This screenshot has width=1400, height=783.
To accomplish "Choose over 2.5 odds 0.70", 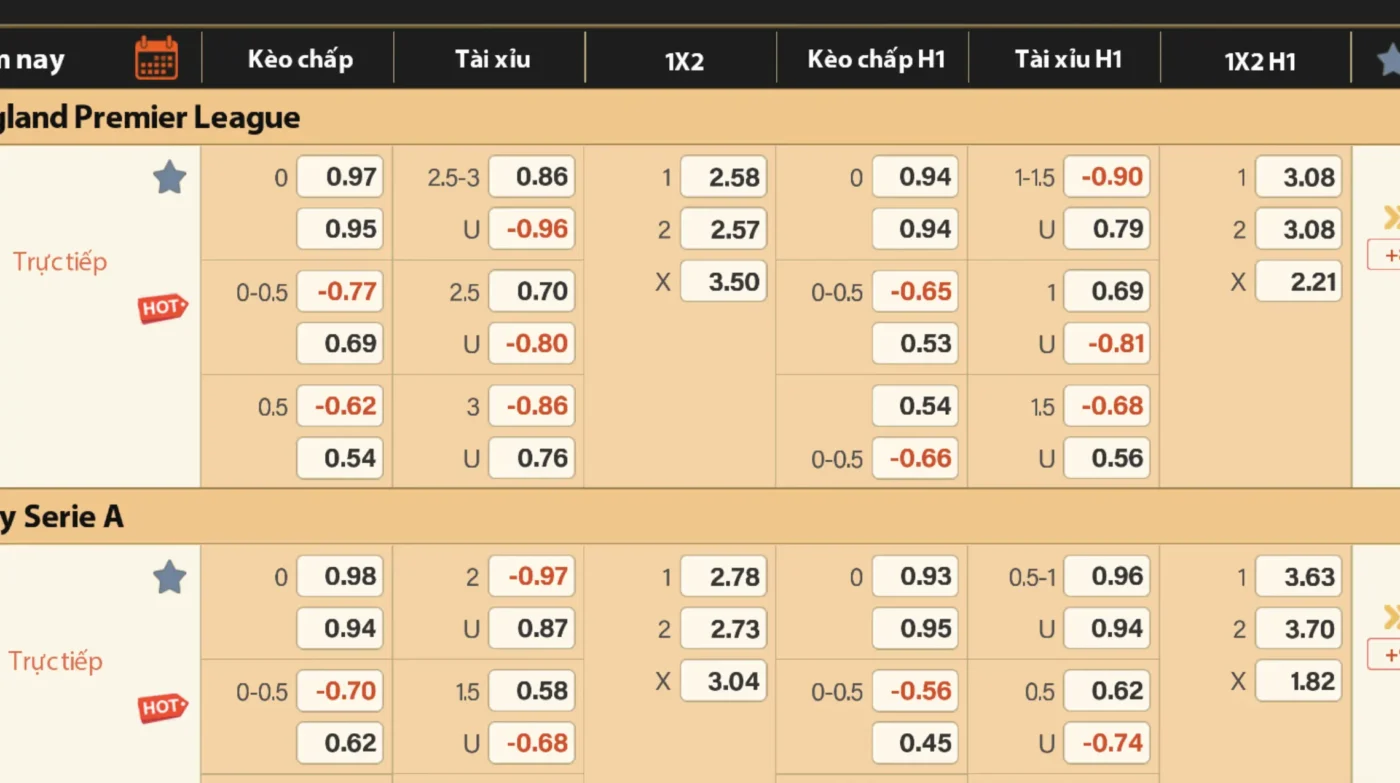I will [532, 291].
